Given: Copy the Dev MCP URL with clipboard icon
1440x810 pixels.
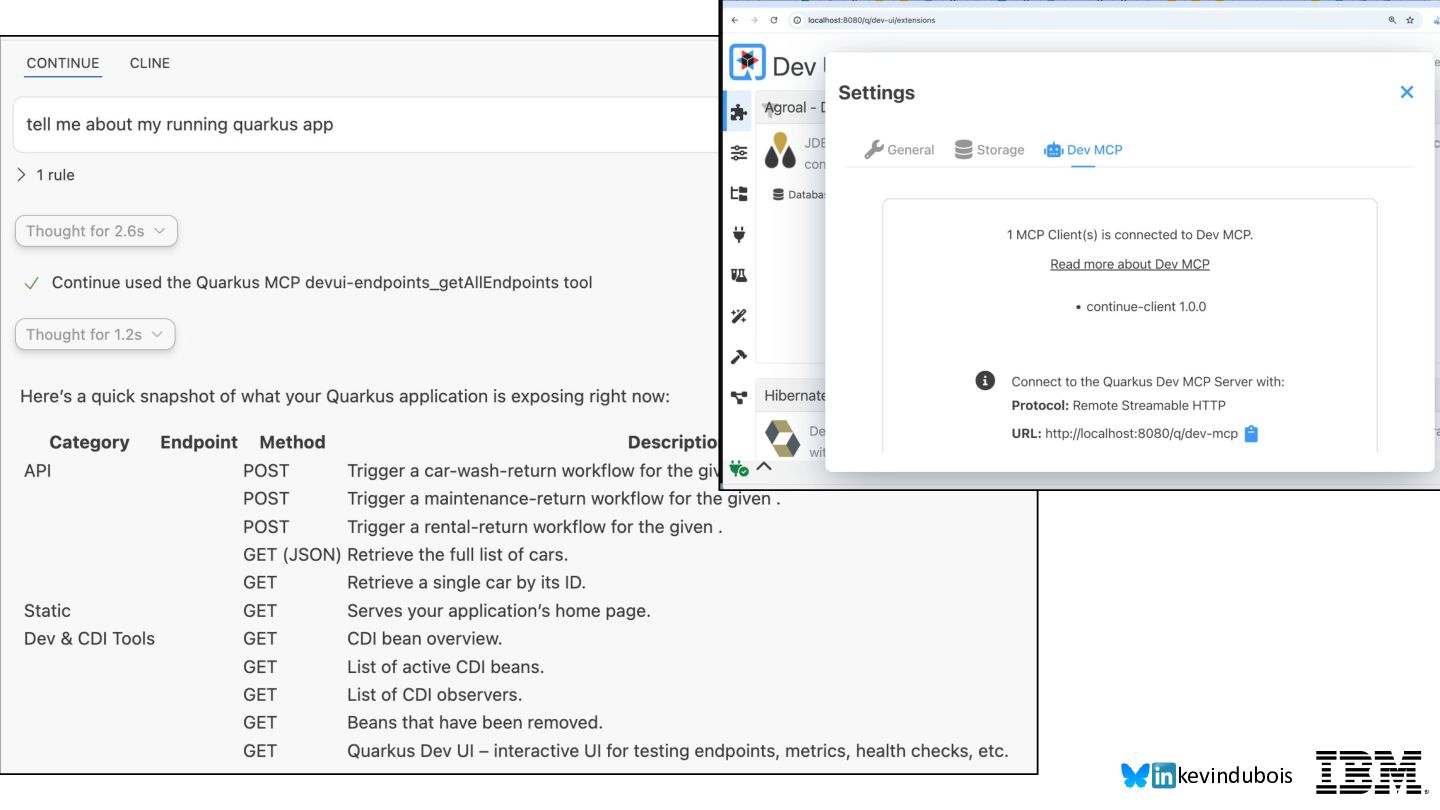Looking at the screenshot, I should tap(1251, 434).
